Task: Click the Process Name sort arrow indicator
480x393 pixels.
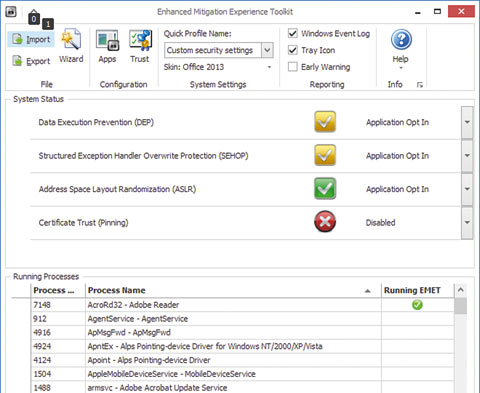Action: tap(368, 291)
